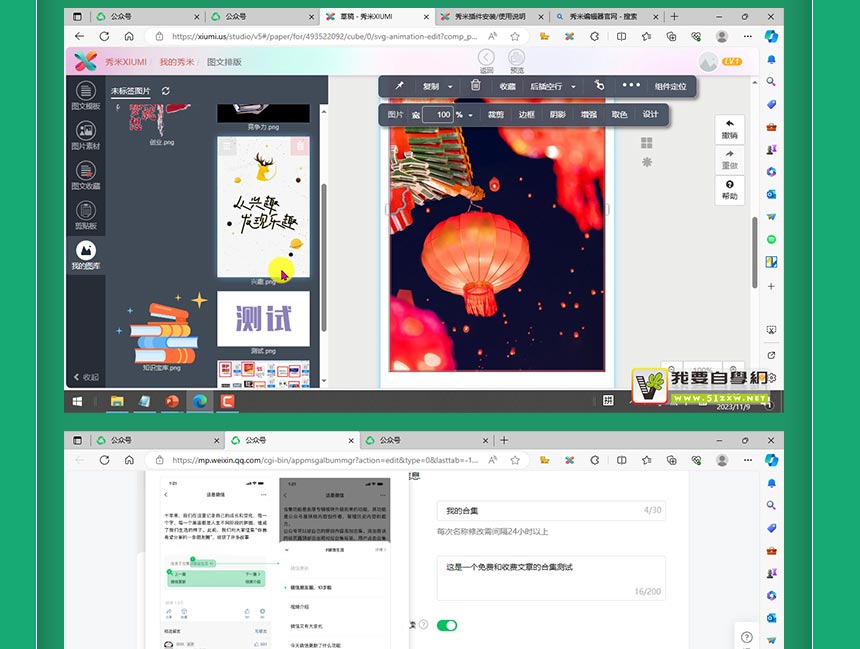Open PowerPoint from the taskbar
The image size is (860, 649).
coord(172,401)
